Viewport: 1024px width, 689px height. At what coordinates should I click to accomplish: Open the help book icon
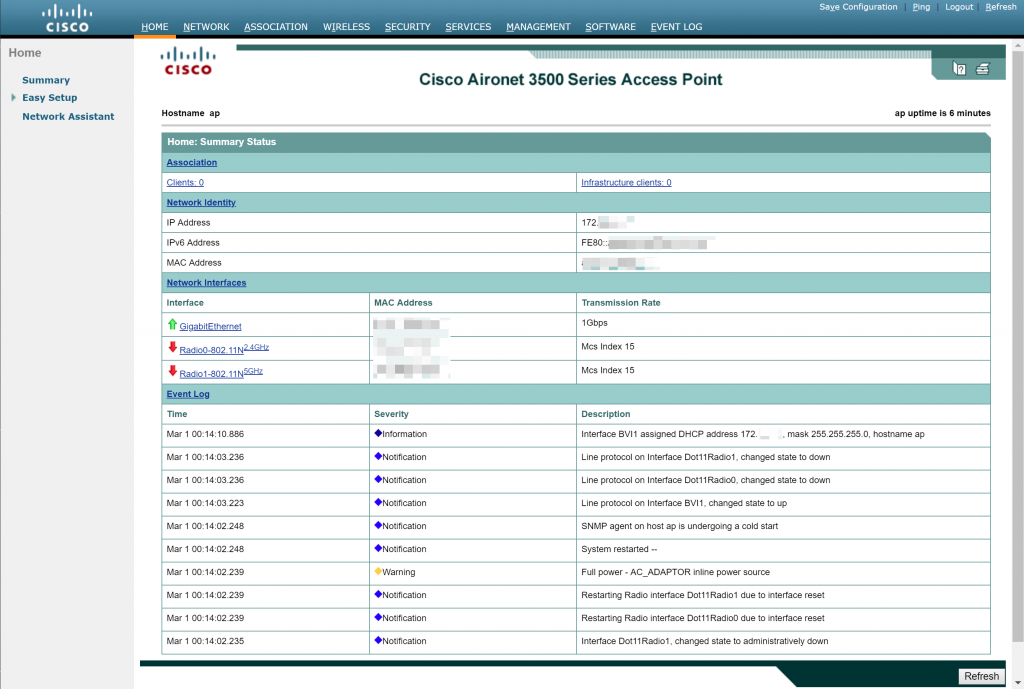960,69
